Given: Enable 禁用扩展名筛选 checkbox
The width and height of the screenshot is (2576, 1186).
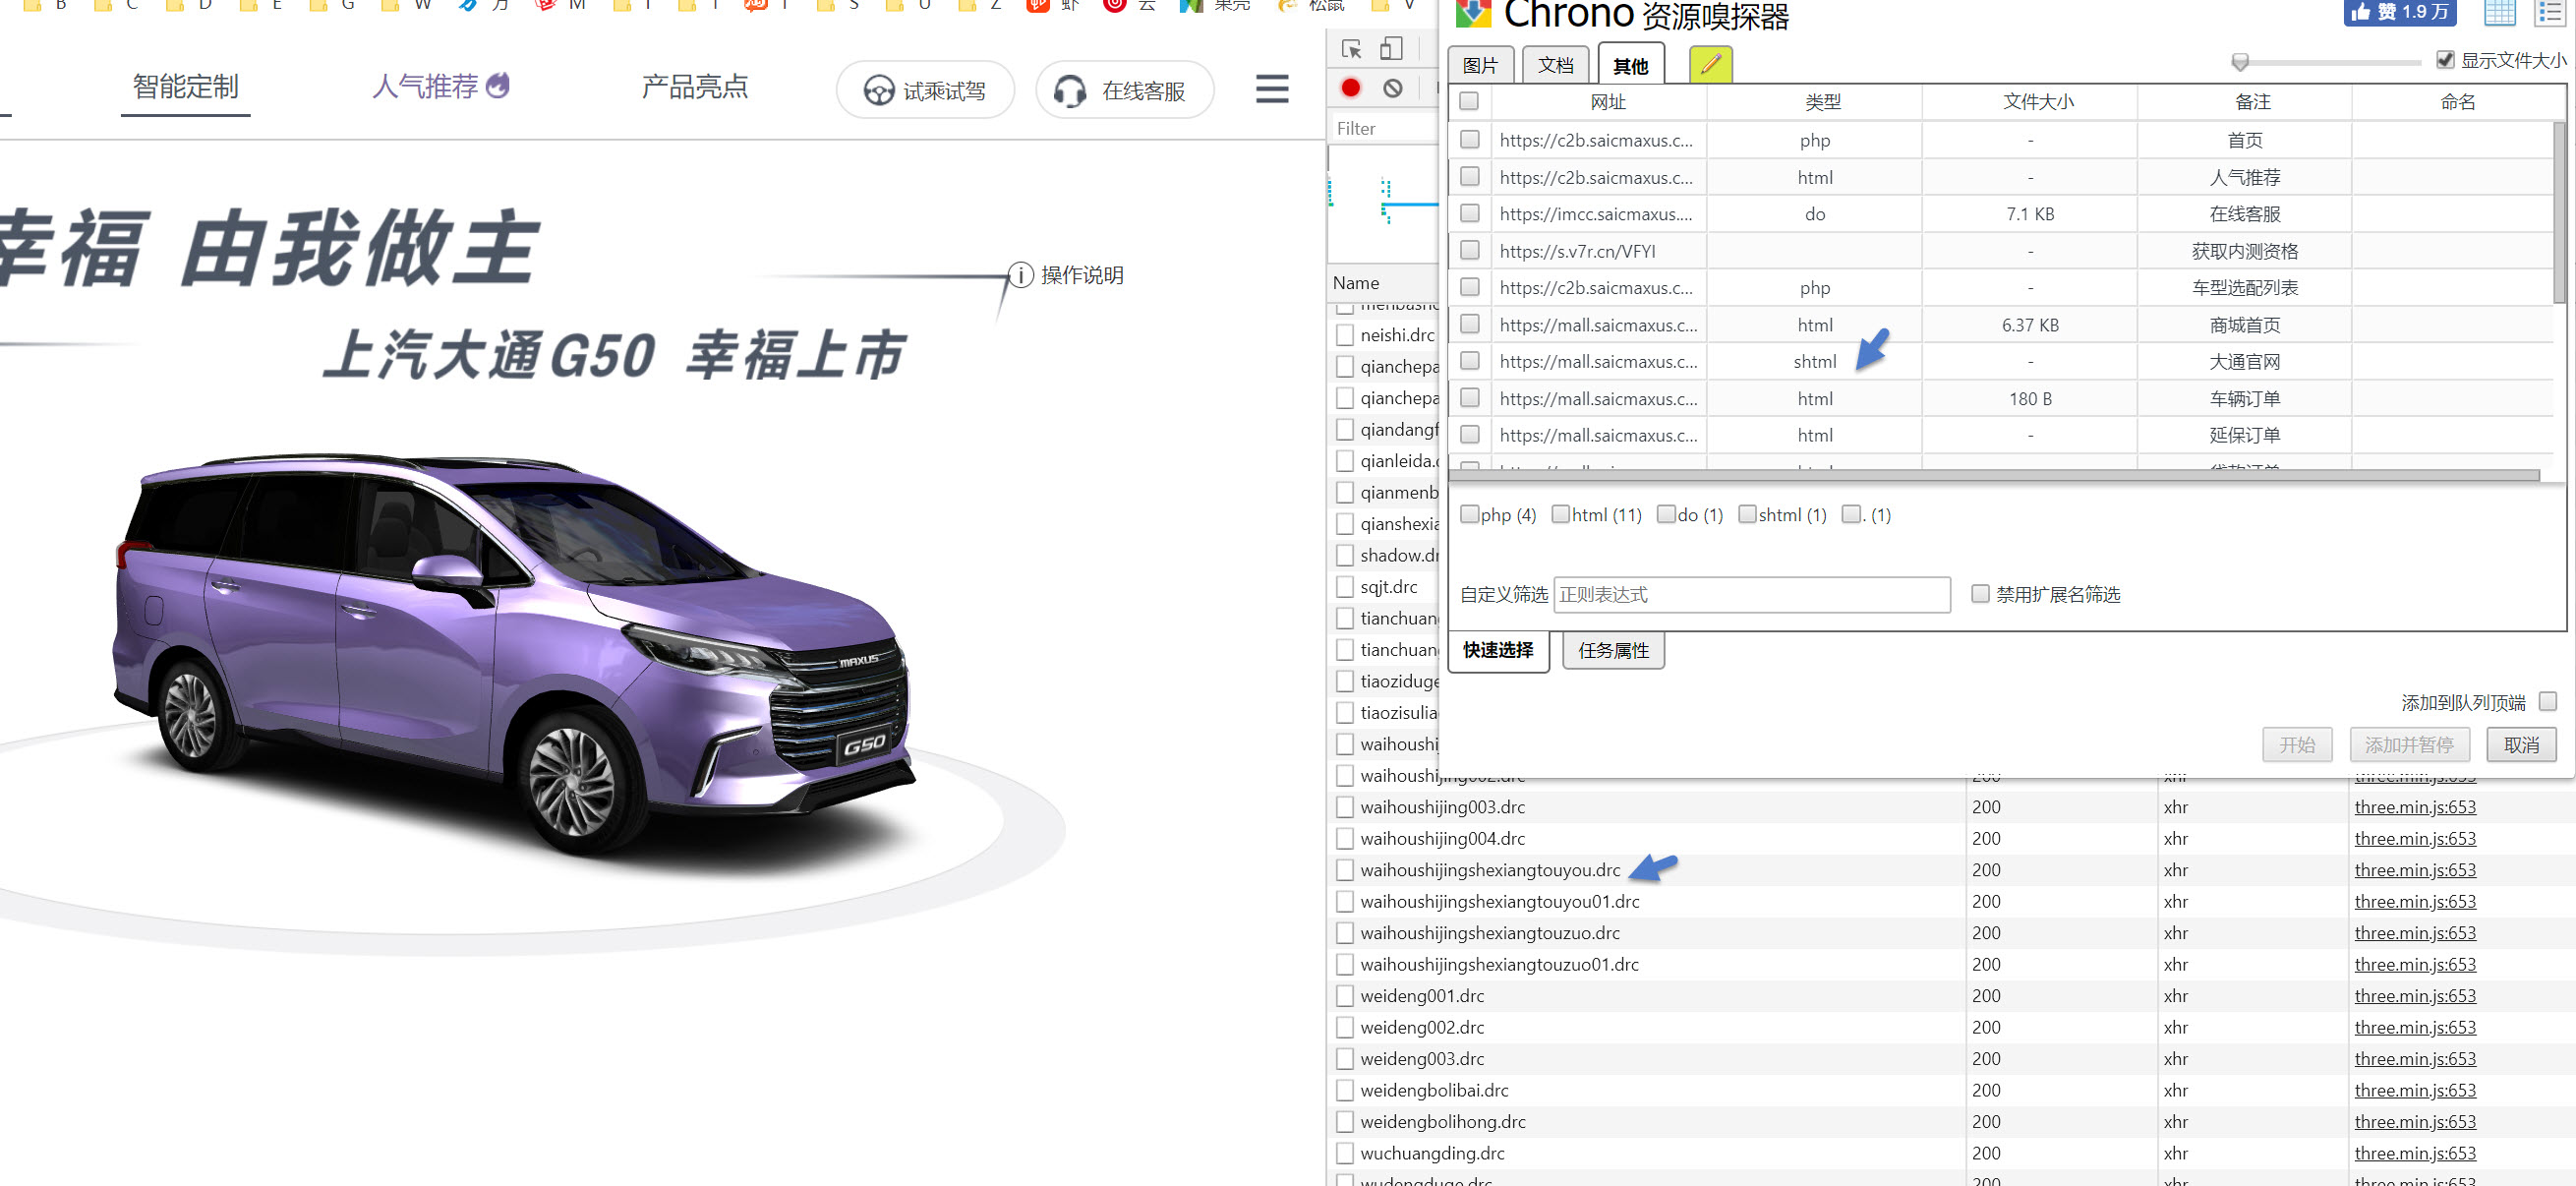Looking at the screenshot, I should (x=1979, y=594).
